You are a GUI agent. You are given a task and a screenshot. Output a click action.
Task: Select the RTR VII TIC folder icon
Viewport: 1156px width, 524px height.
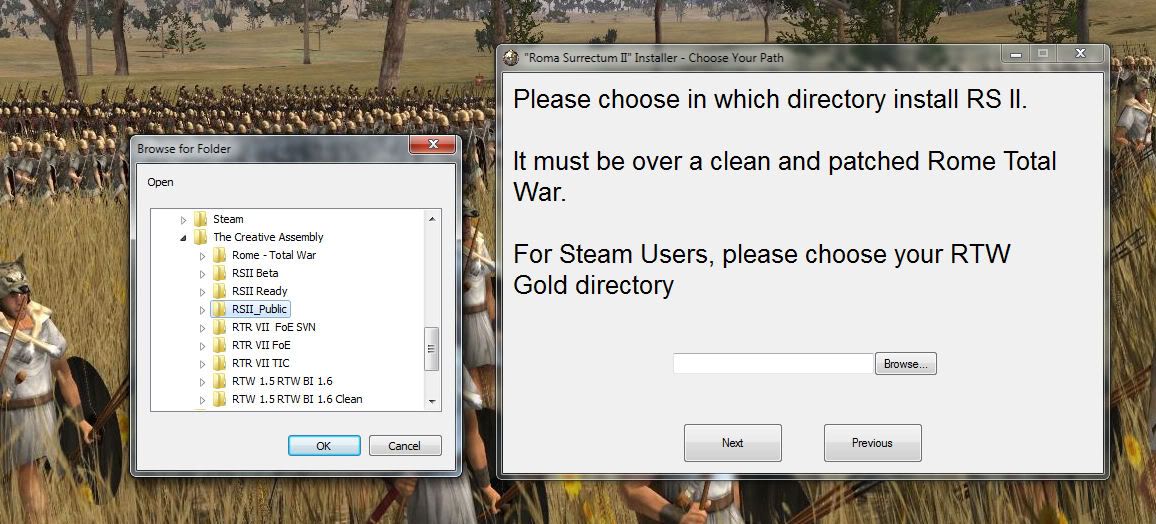click(219, 363)
